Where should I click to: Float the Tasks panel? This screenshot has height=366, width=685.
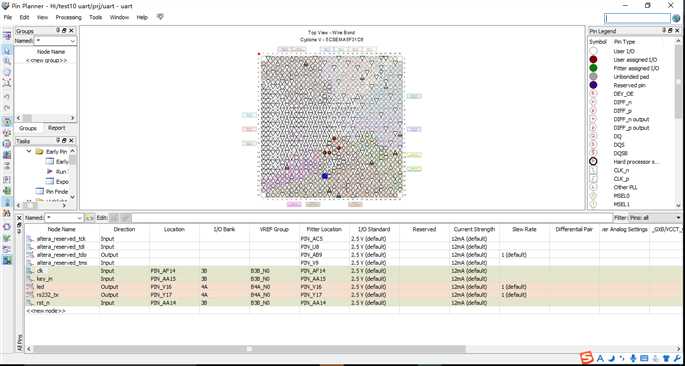[x=64, y=141]
